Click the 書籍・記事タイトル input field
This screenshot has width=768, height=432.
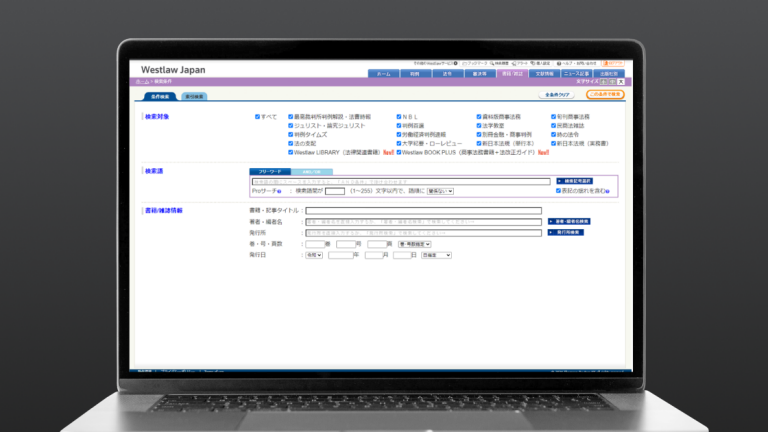pyautogui.click(x=424, y=211)
